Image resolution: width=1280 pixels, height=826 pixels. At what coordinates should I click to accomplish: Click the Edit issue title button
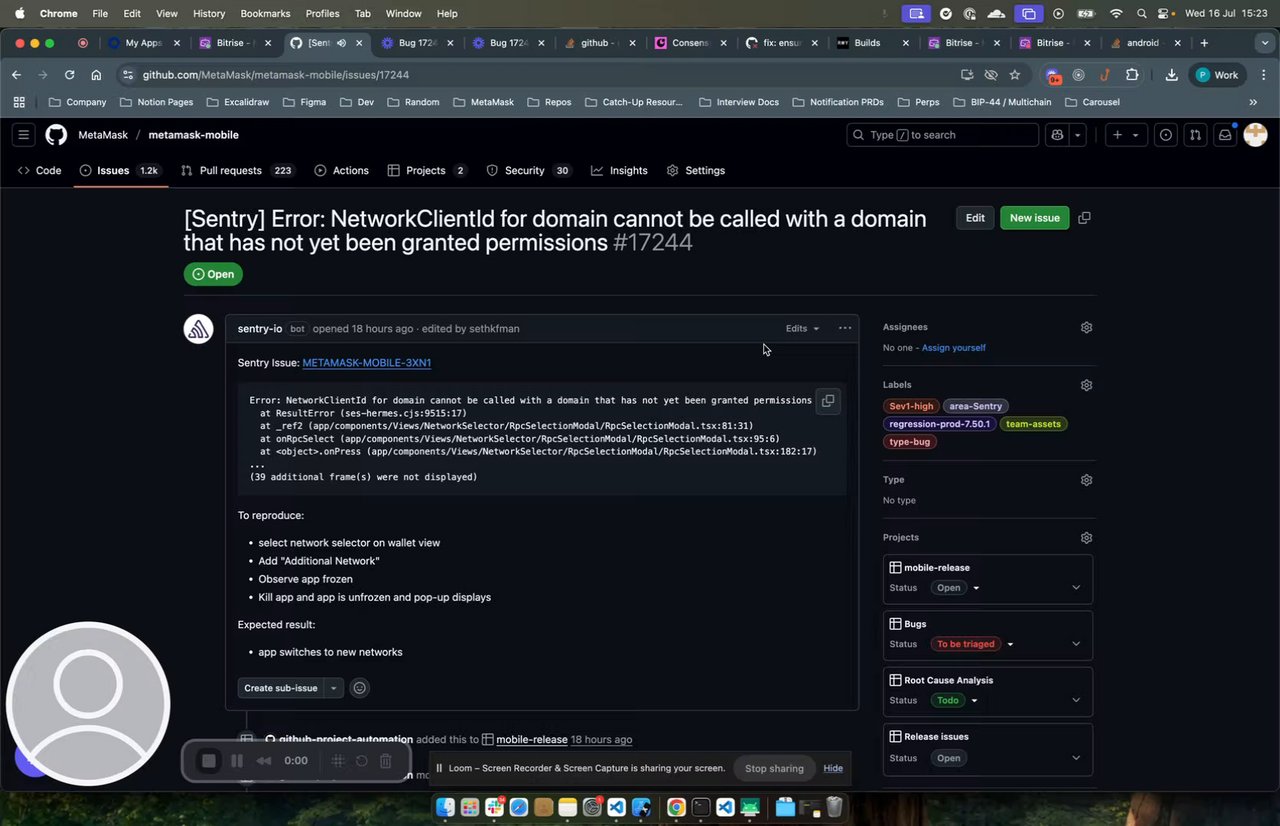975,218
